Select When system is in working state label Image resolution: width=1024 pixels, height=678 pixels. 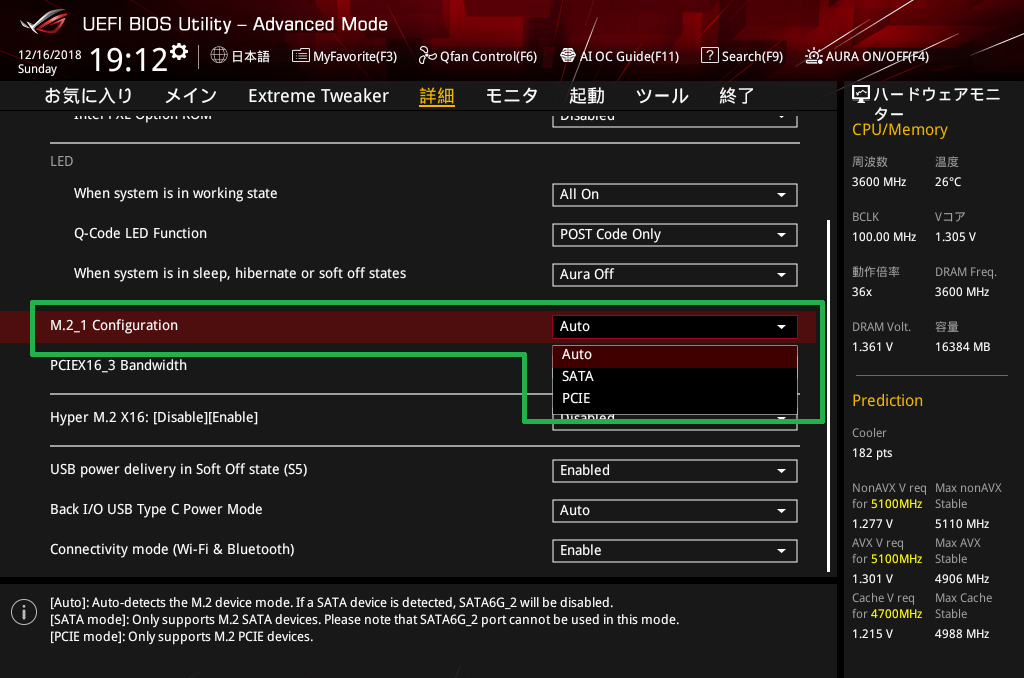click(x=176, y=193)
